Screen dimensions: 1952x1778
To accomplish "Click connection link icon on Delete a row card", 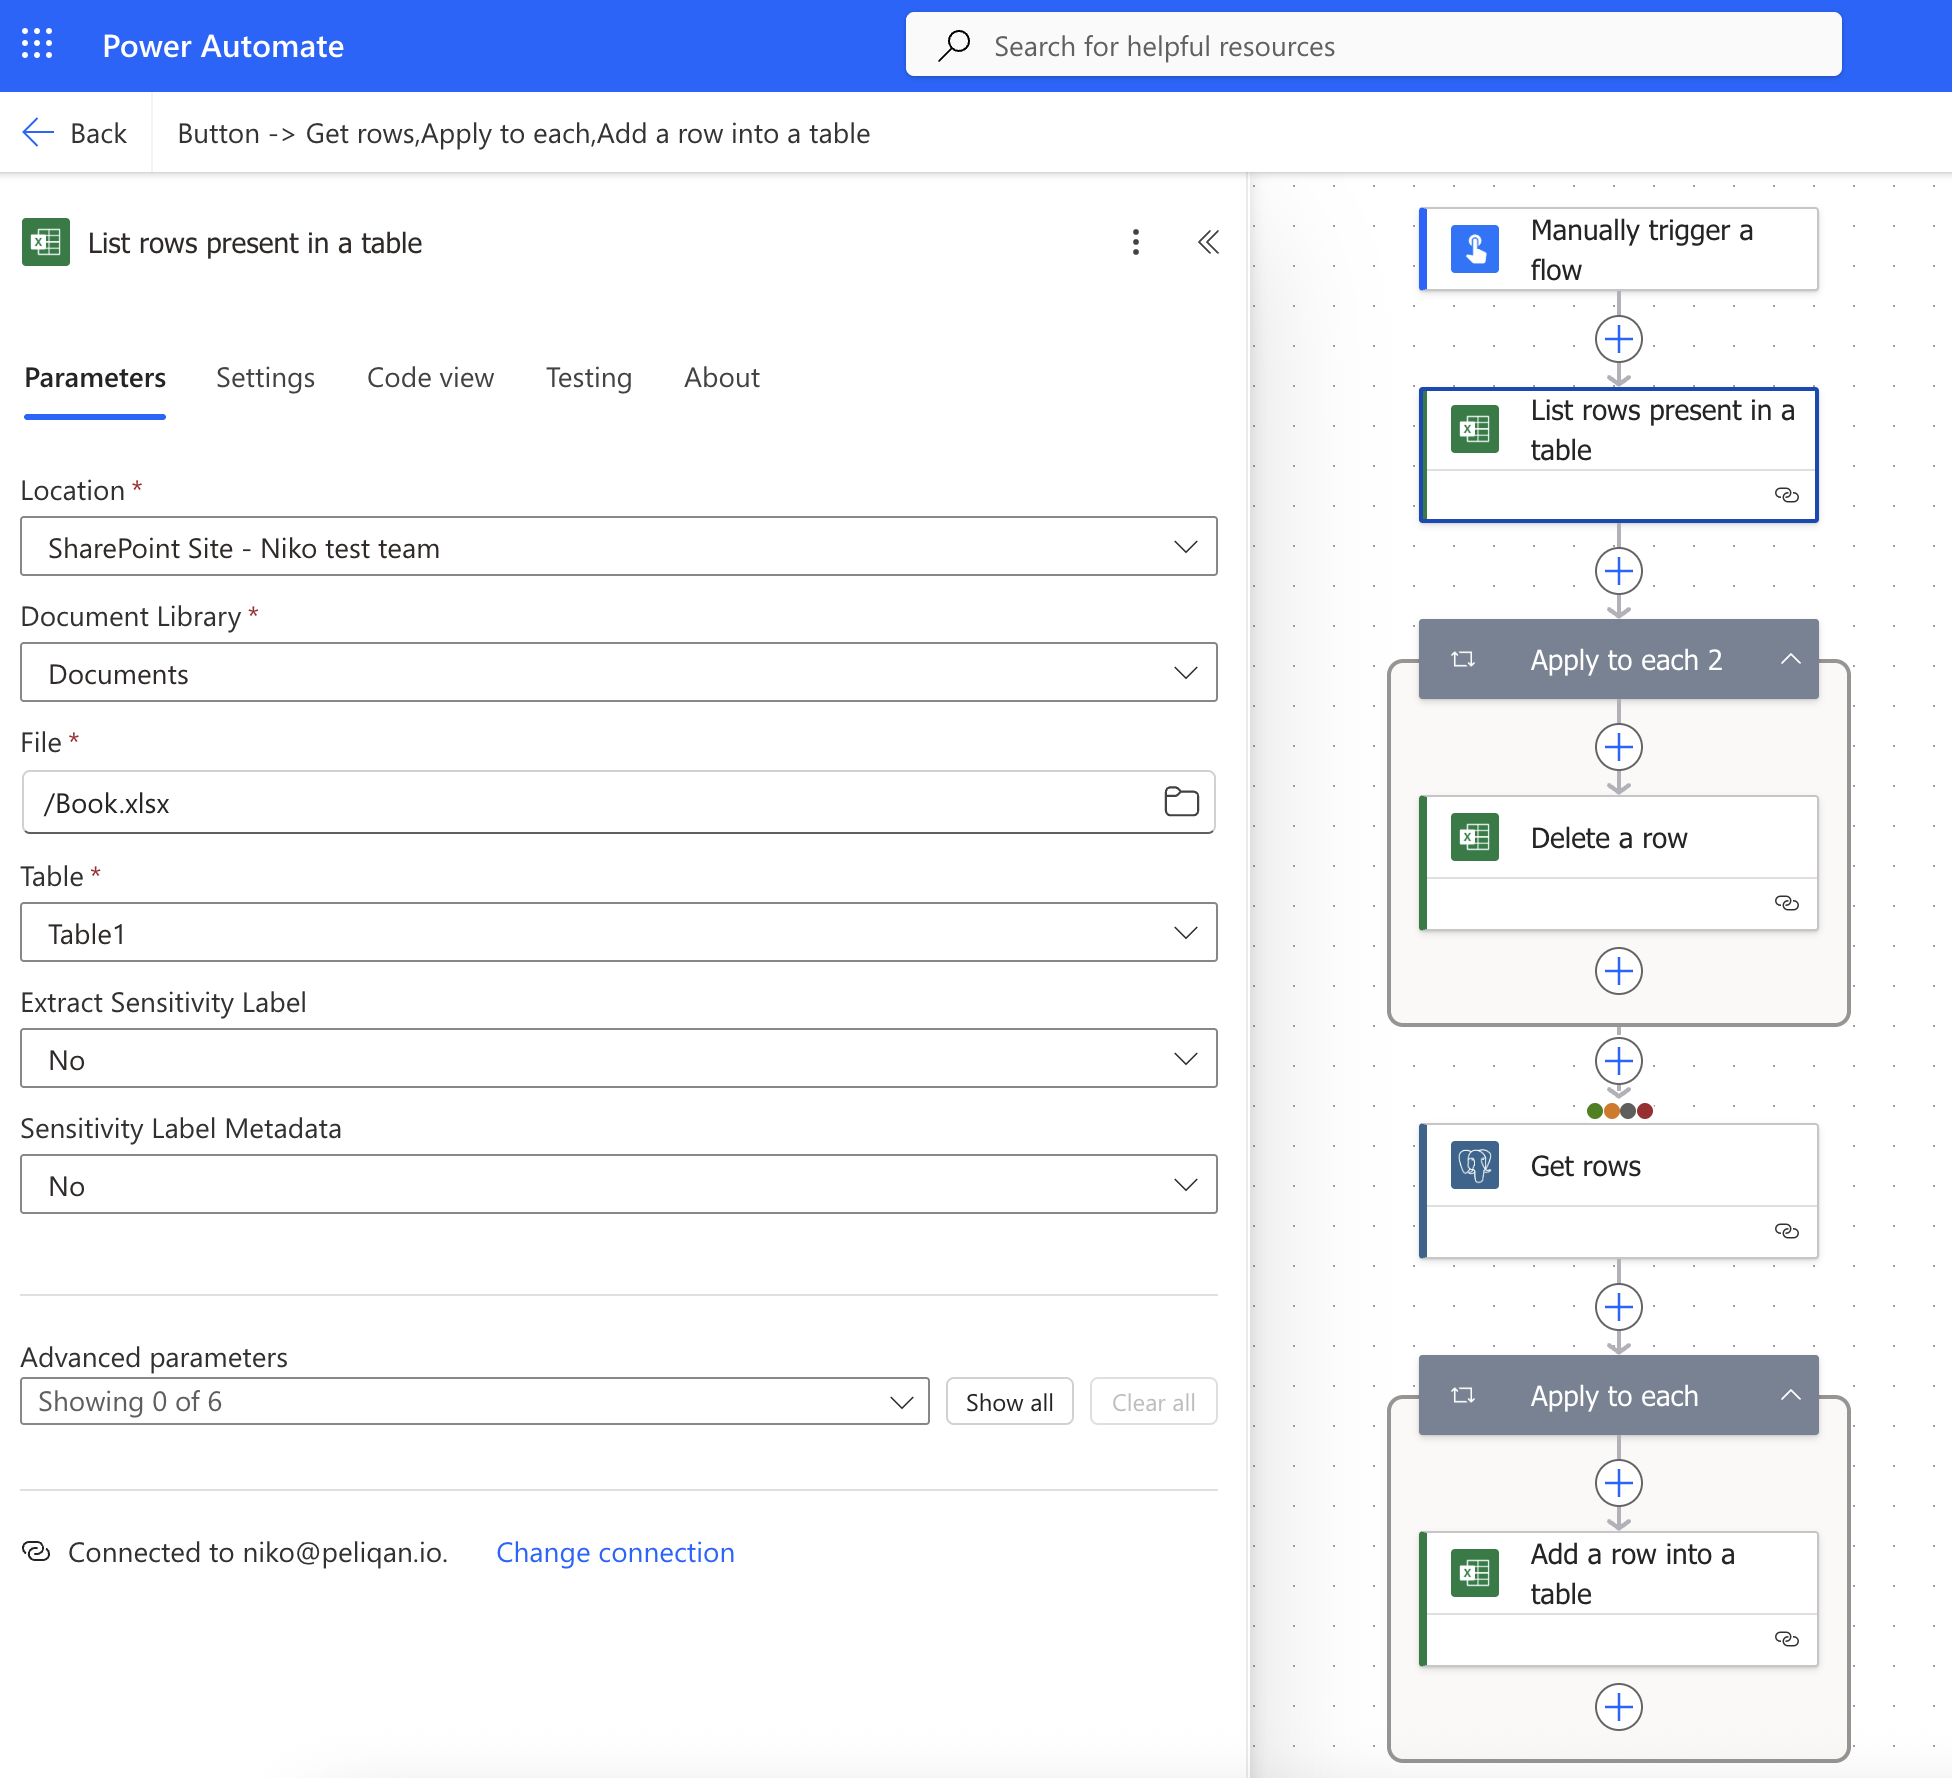I will [1787, 903].
